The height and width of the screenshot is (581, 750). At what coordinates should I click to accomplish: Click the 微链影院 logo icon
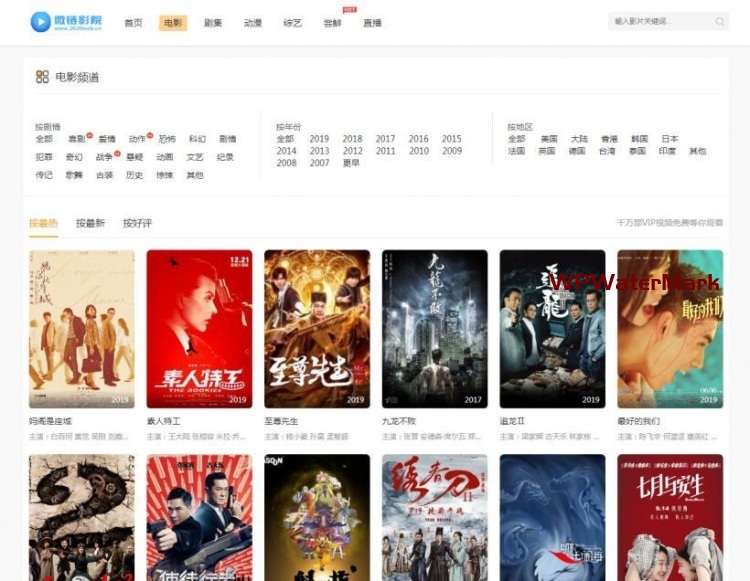[40, 22]
